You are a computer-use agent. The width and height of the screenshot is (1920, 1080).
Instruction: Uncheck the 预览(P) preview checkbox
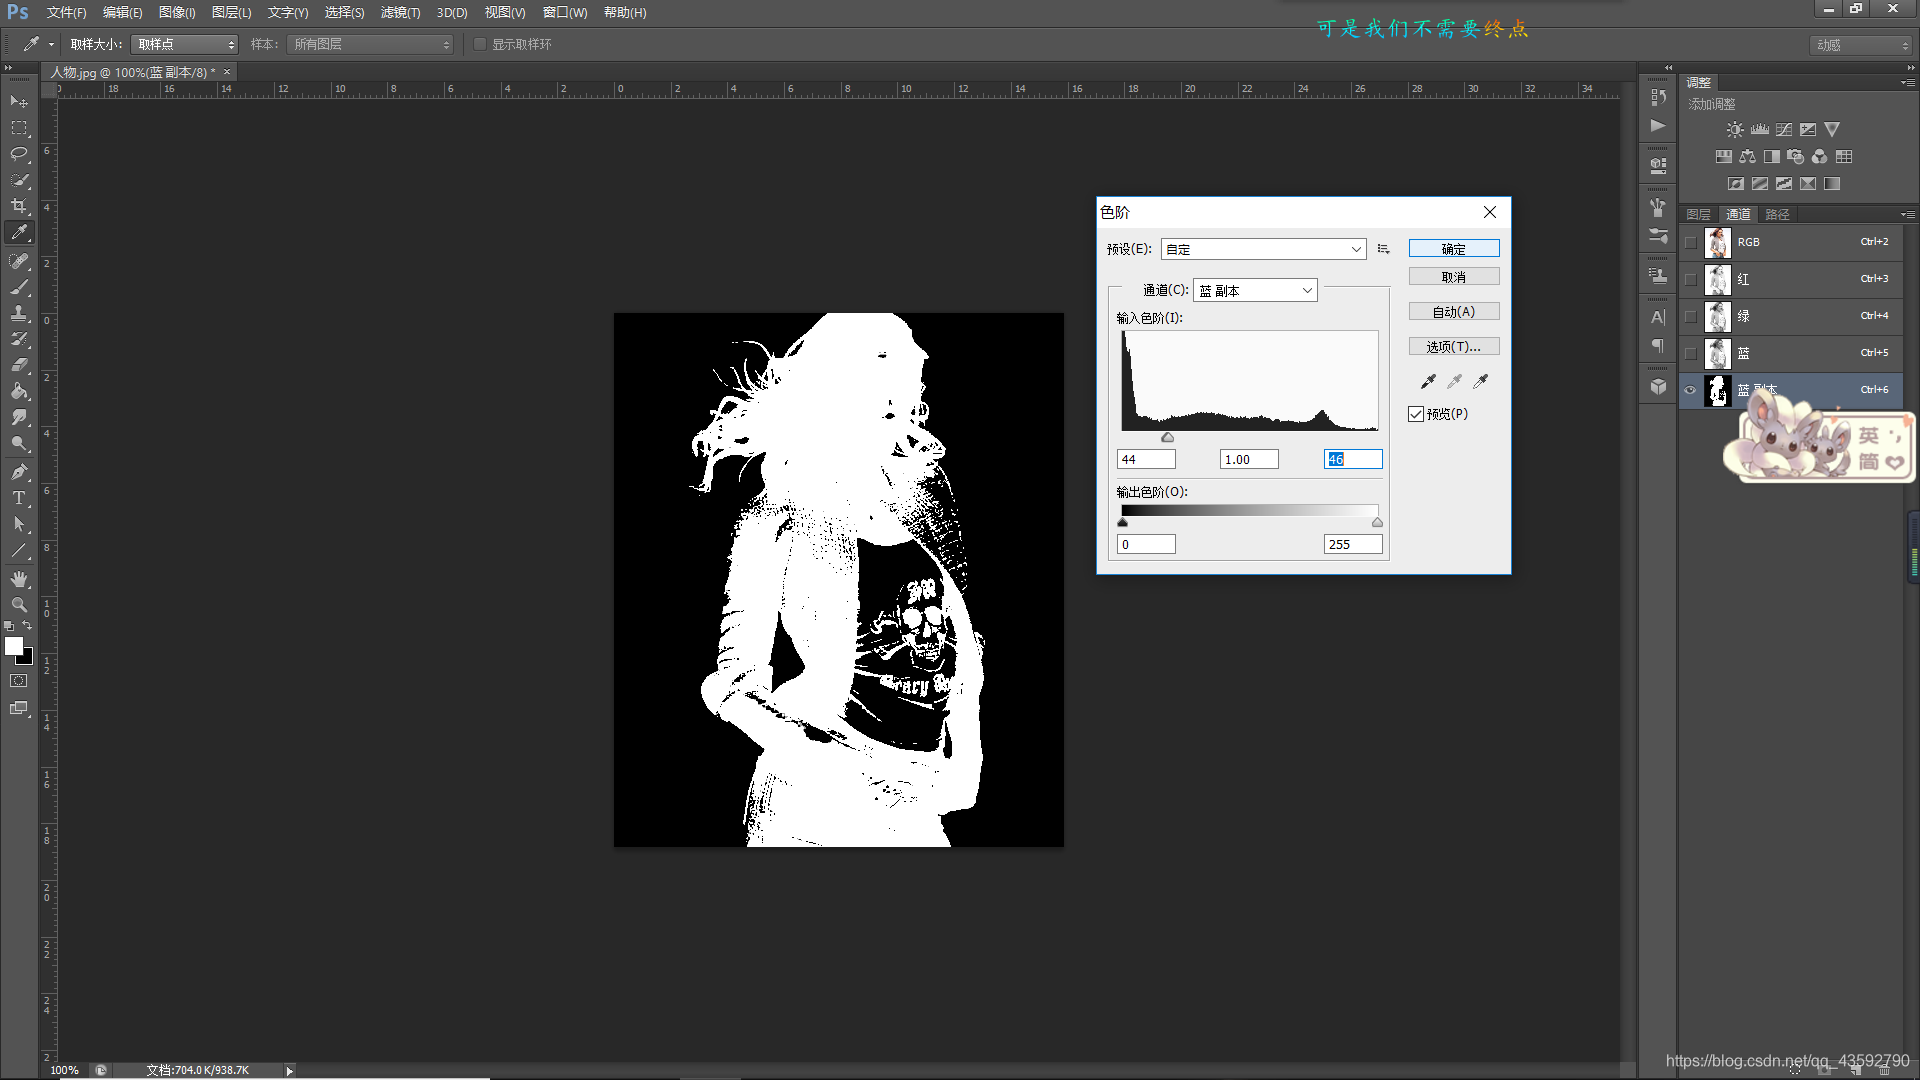pos(1416,414)
